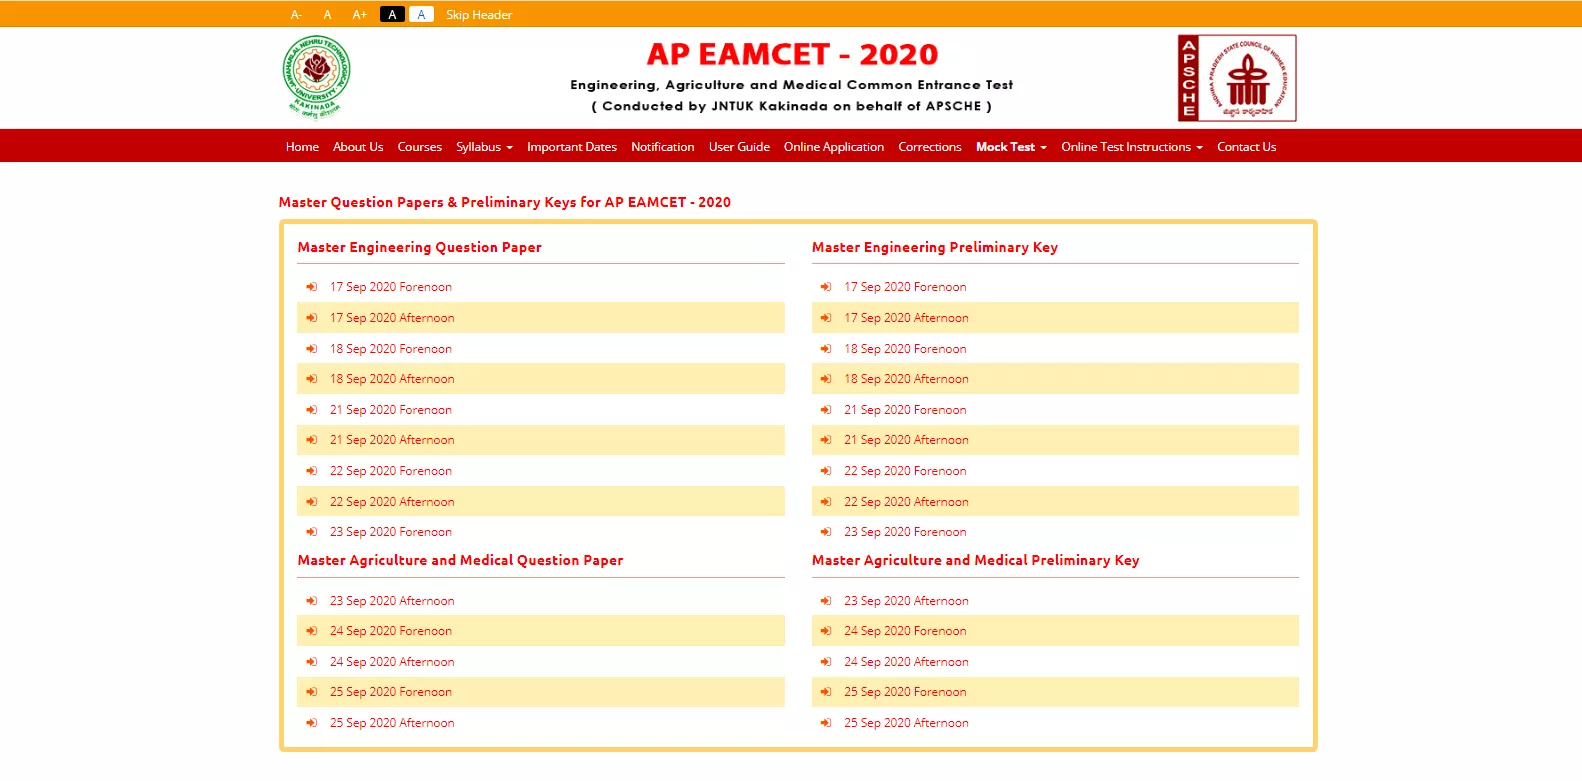Click heading Master Agriculture and Medical Preliminary Key
Image resolution: width=1582 pixels, height=781 pixels.
pos(976,560)
